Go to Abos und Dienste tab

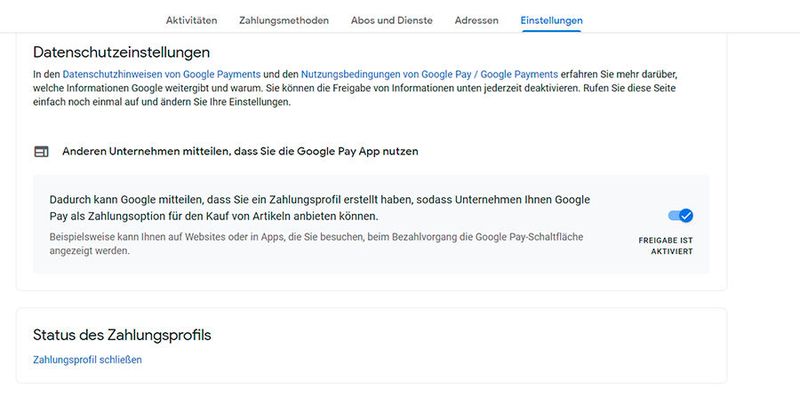point(391,20)
